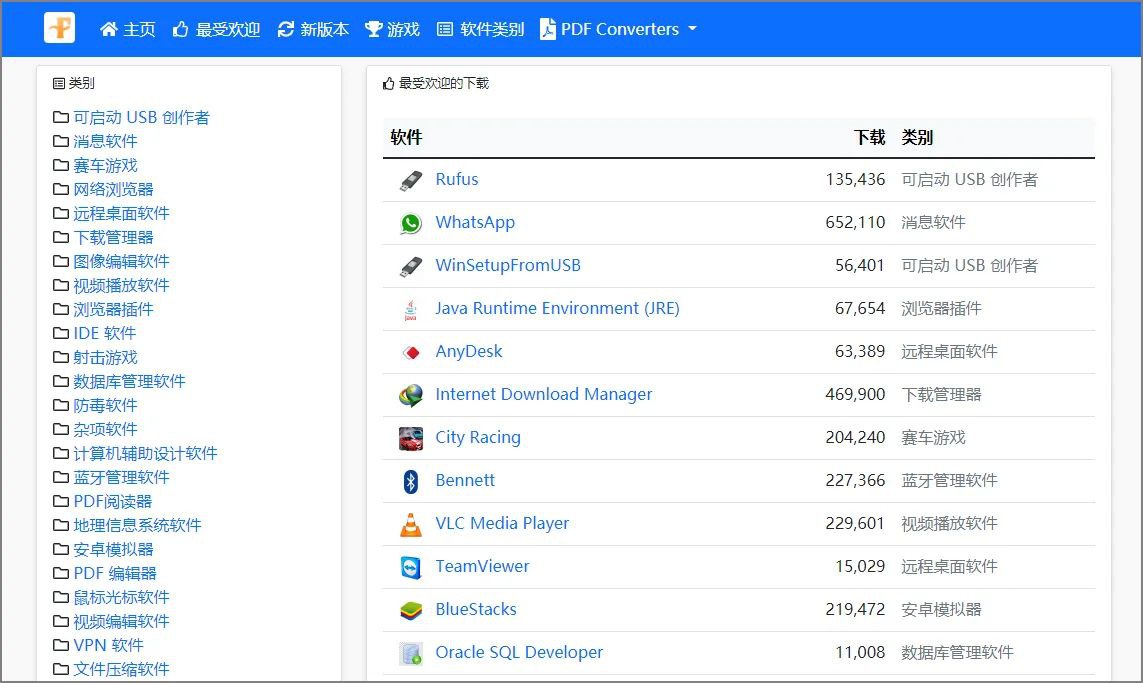The image size is (1143, 683).
Task: Click the Bluetooth icon beside Bennett
Action: tap(409, 480)
